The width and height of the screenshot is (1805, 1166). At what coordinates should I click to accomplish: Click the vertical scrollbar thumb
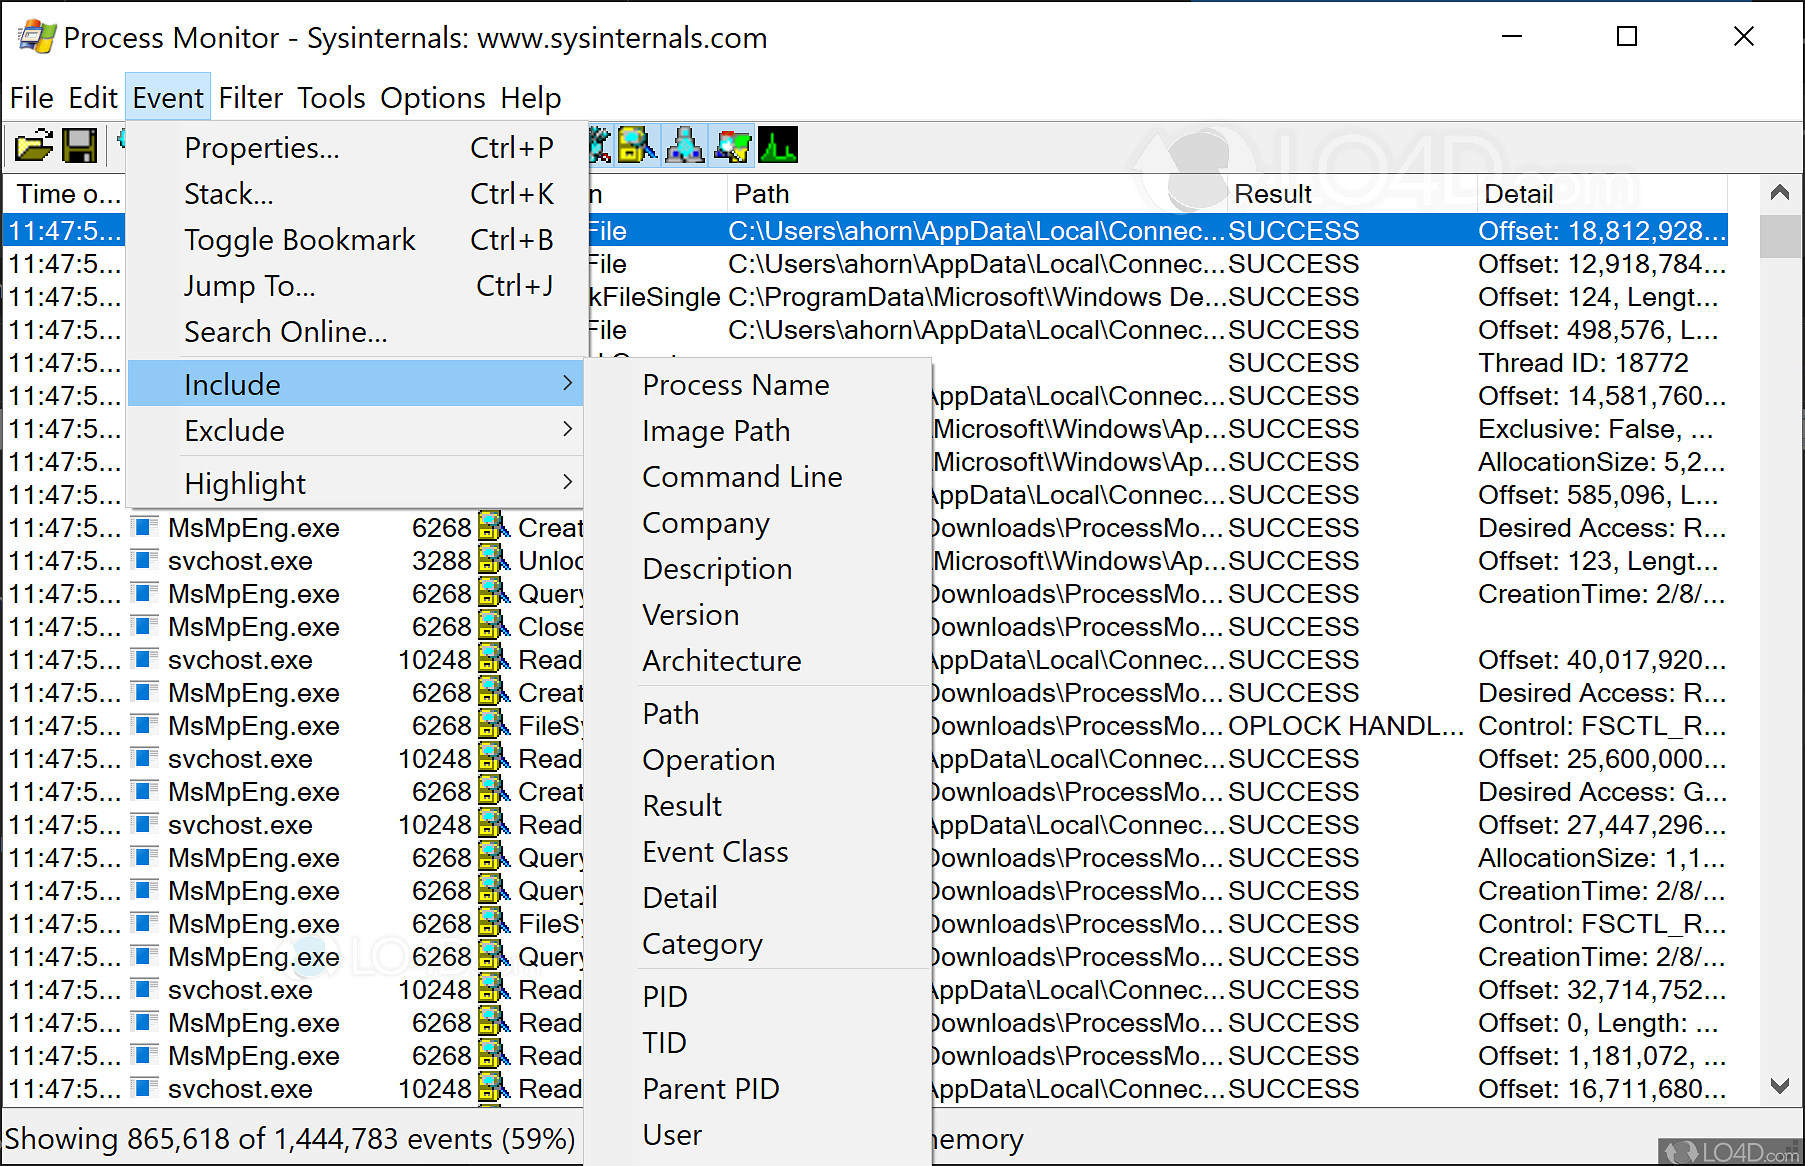pyautogui.click(x=1780, y=236)
